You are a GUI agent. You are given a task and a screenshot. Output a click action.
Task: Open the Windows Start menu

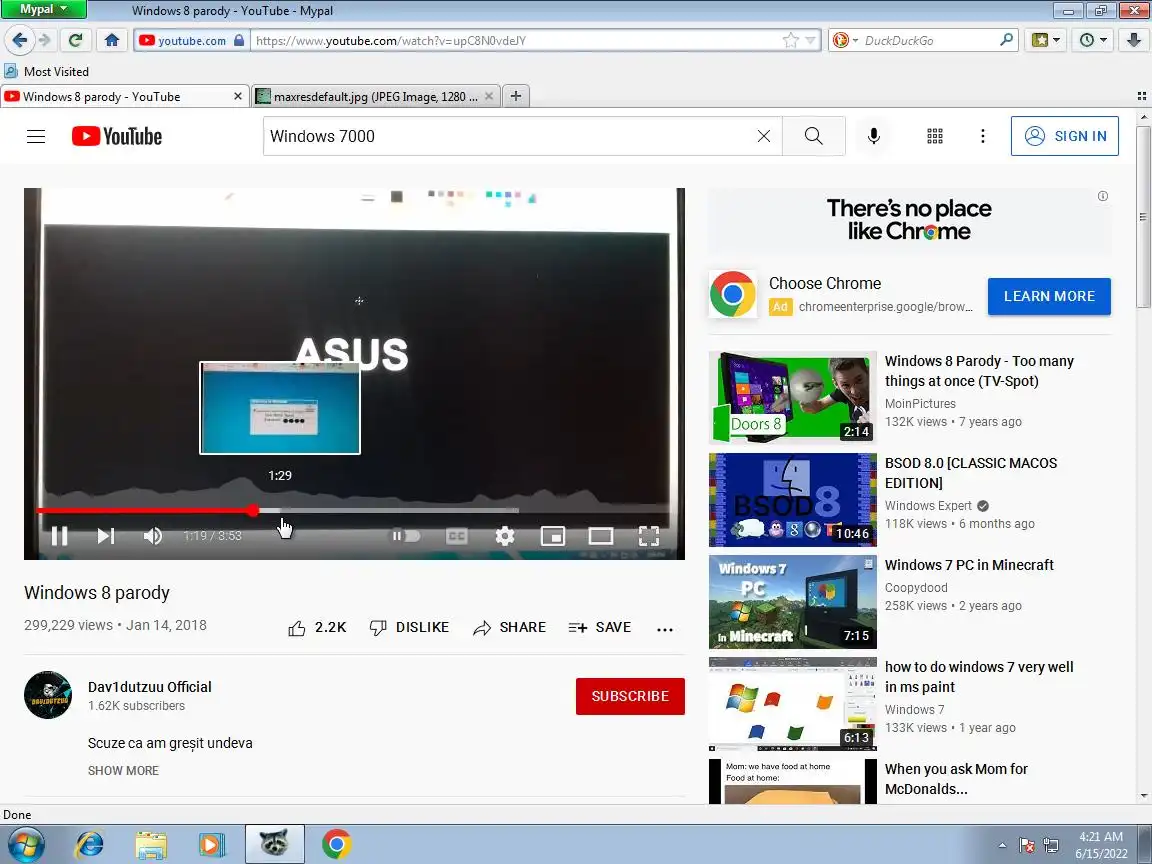[25, 844]
